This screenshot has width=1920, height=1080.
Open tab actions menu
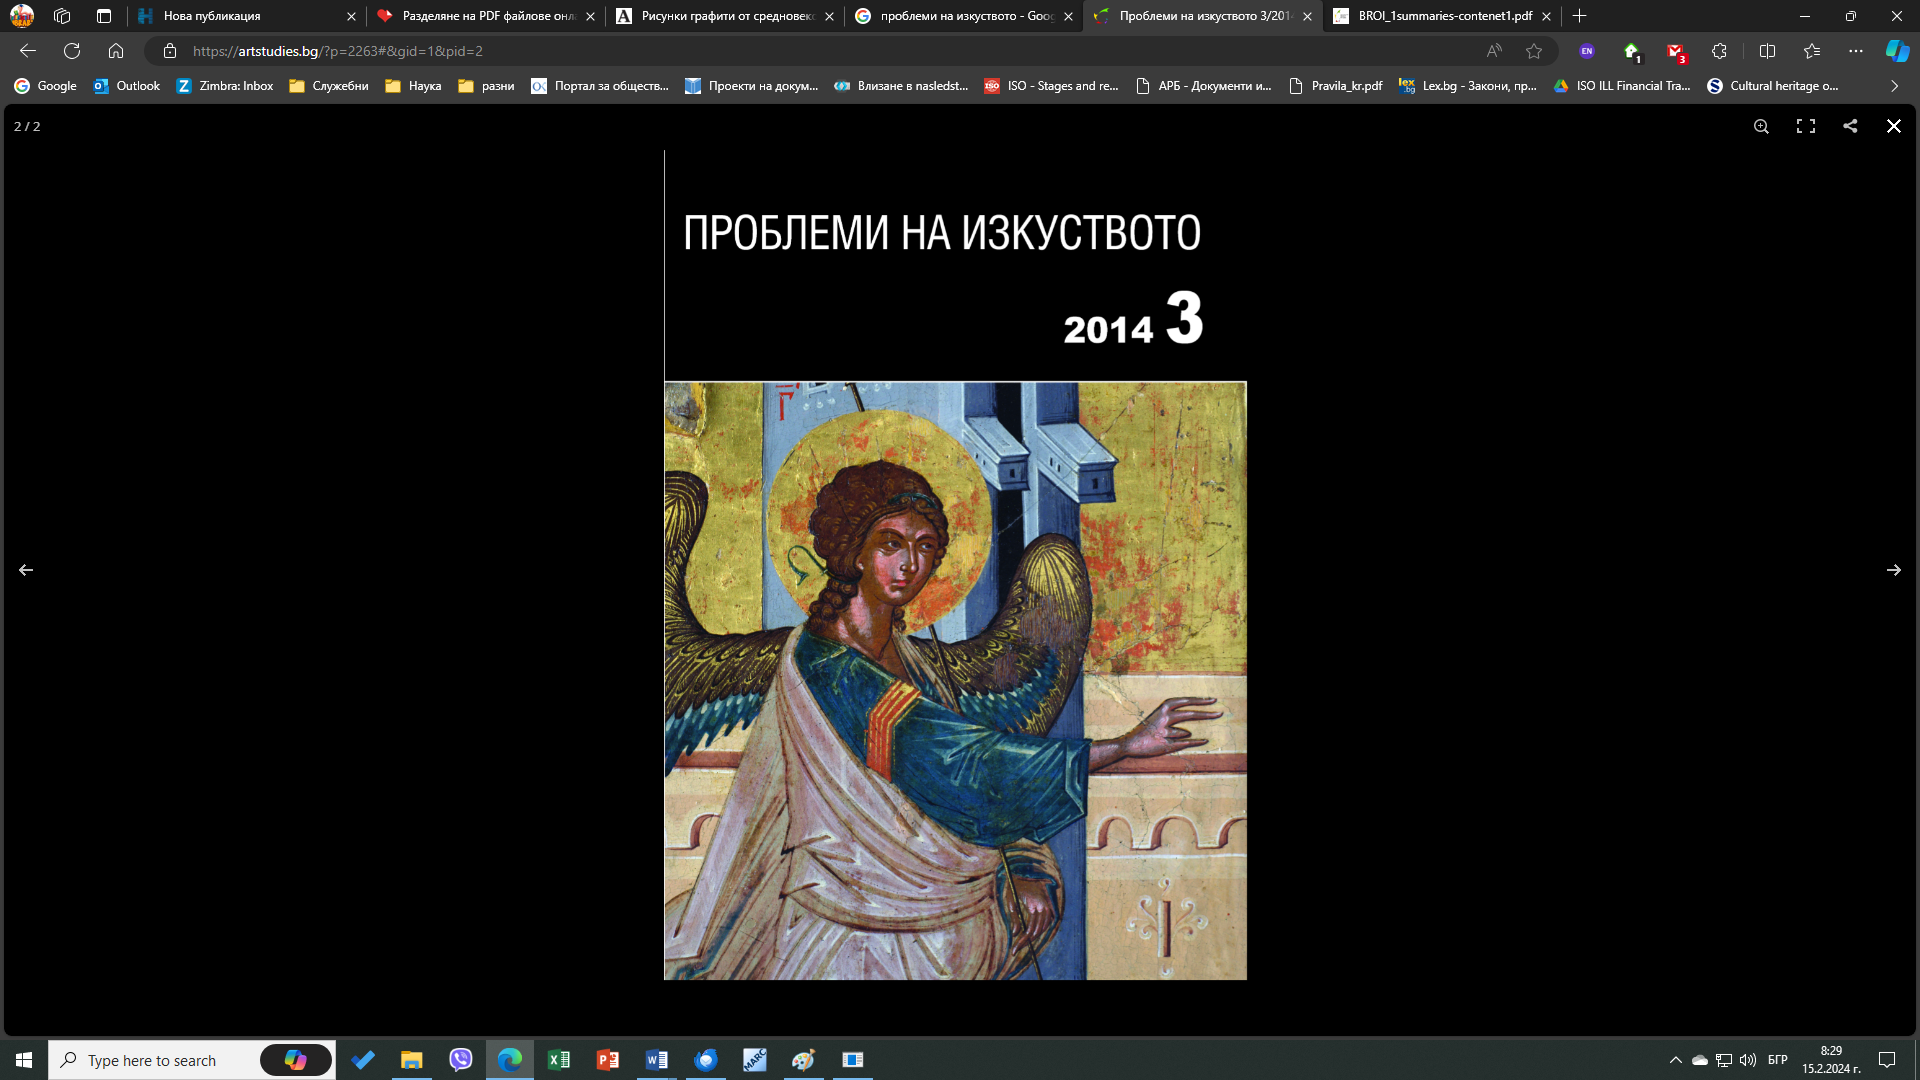click(x=104, y=16)
